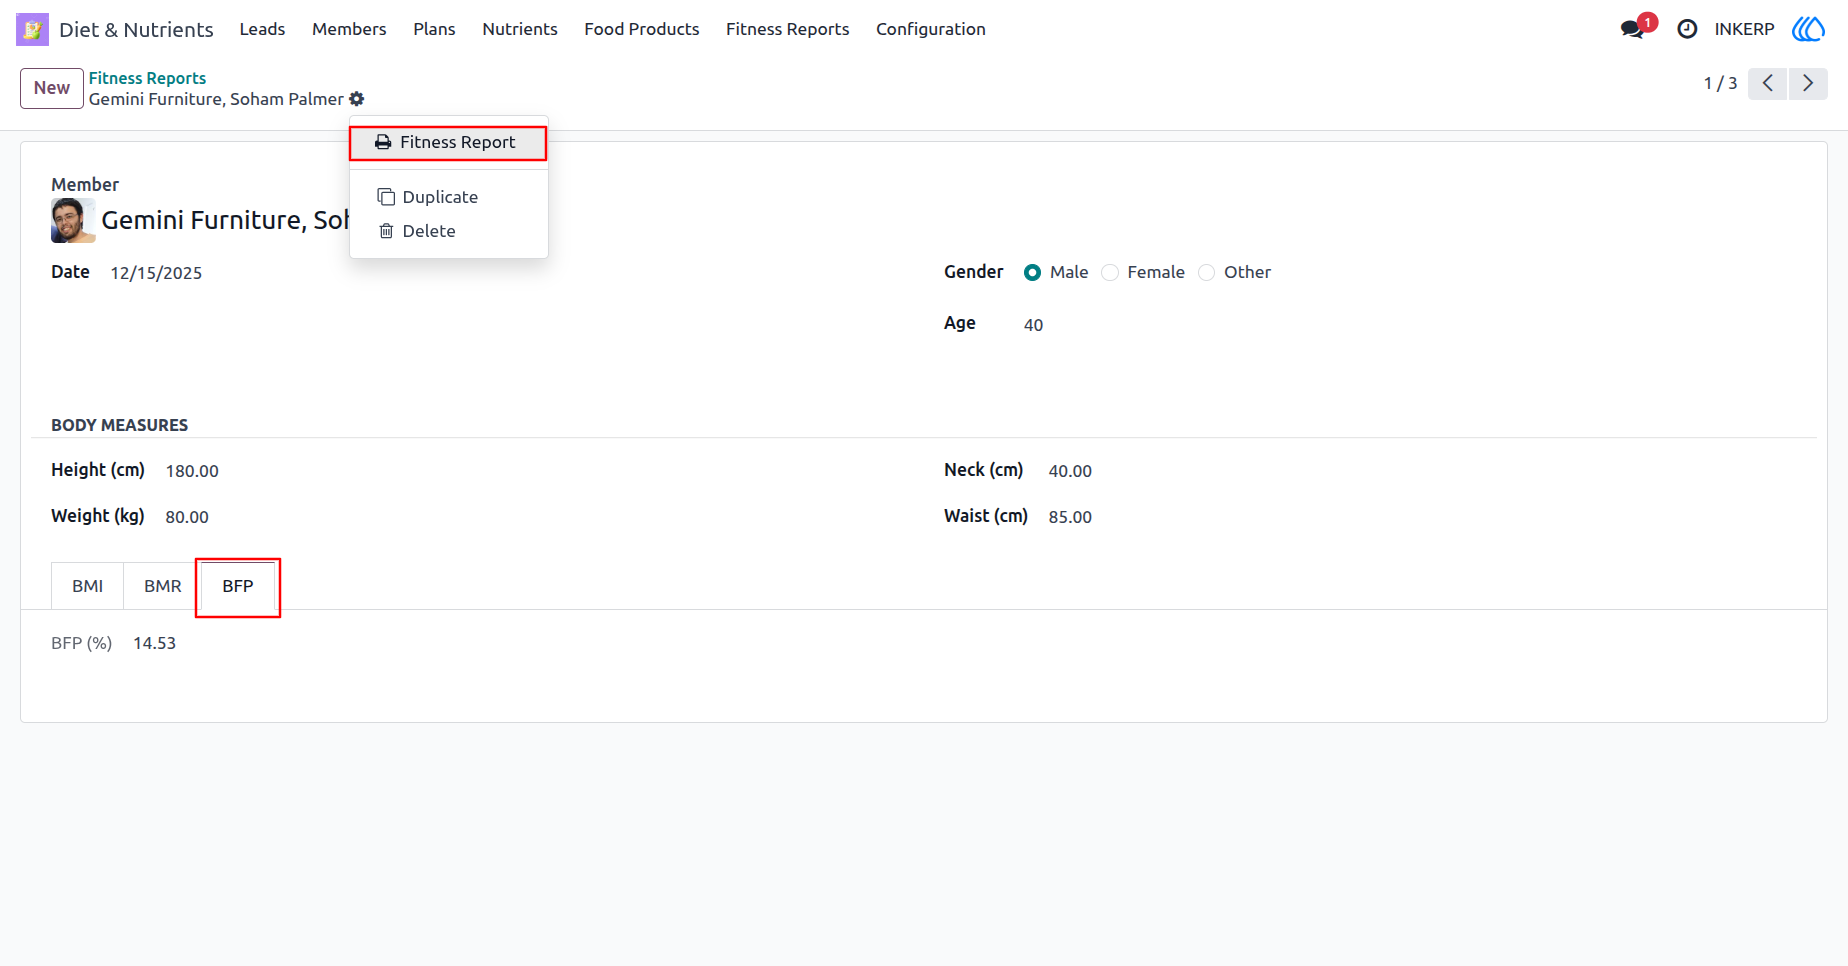This screenshot has width=1848, height=966.
Task: Open the Food Products menu
Action: [x=642, y=29]
